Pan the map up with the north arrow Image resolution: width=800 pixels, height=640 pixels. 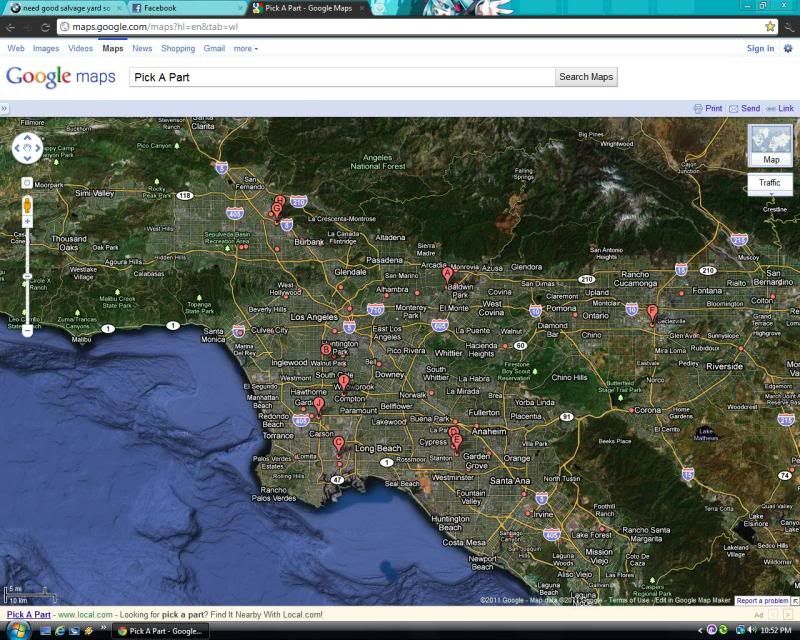pyautogui.click(x=27, y=138)
